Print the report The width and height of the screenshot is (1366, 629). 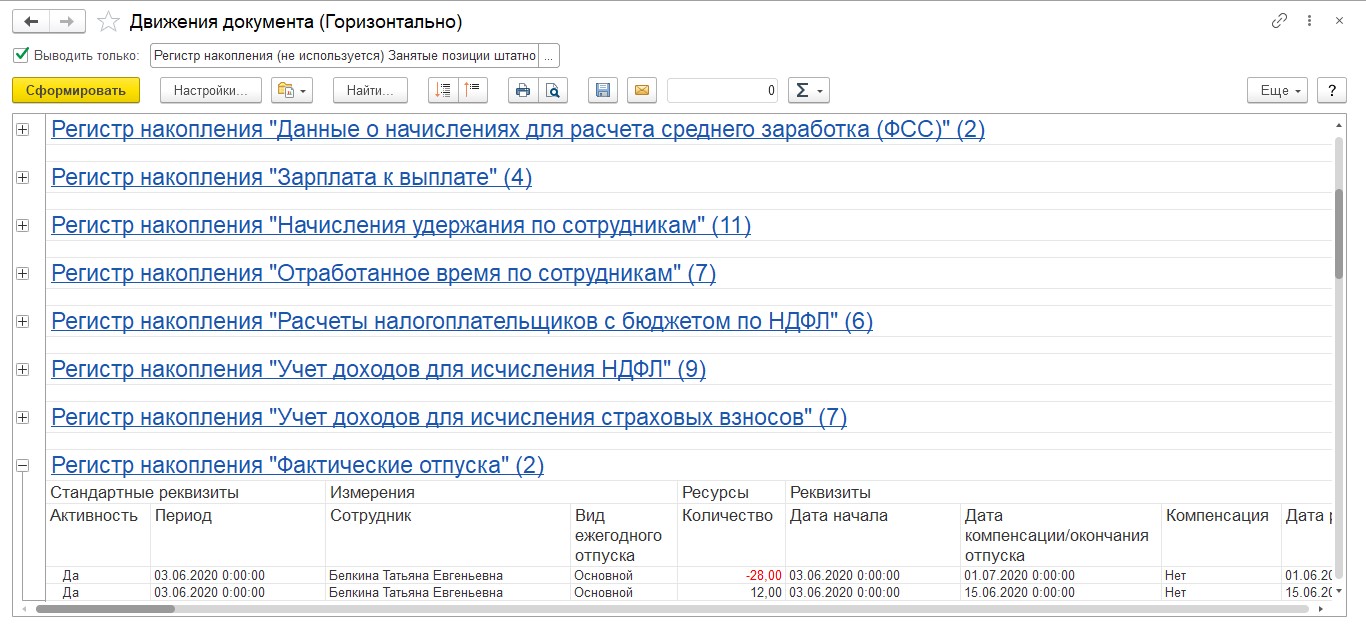(522, 90)
